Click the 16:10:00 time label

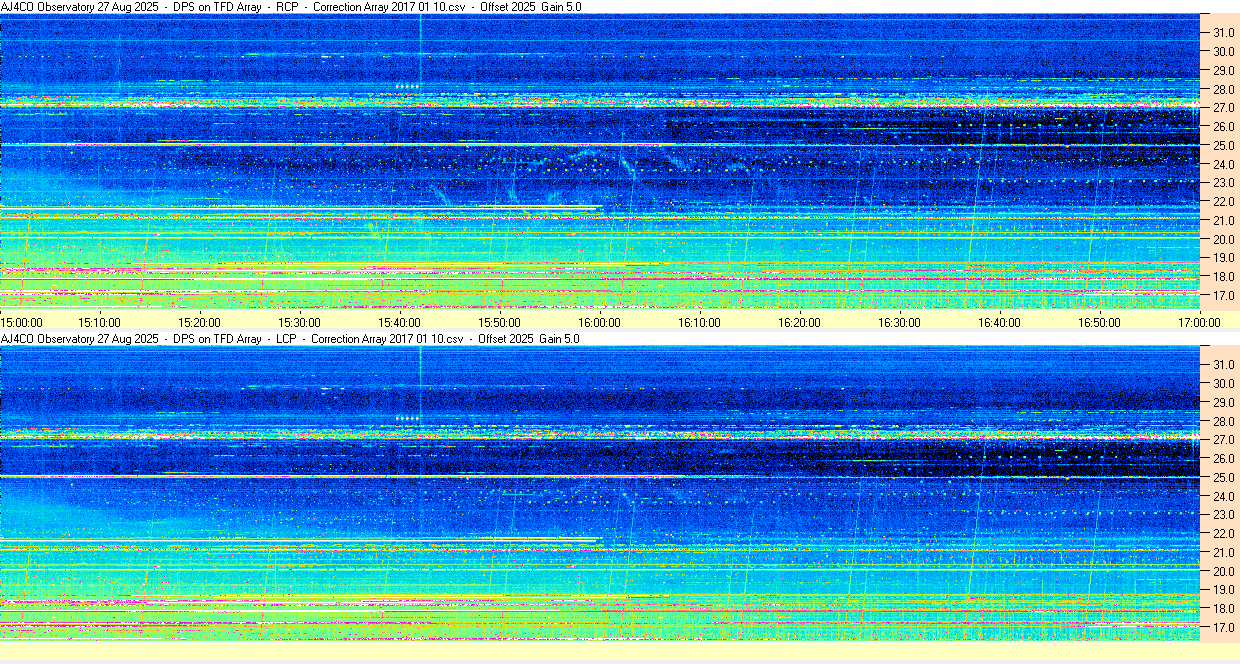point(700,322)
